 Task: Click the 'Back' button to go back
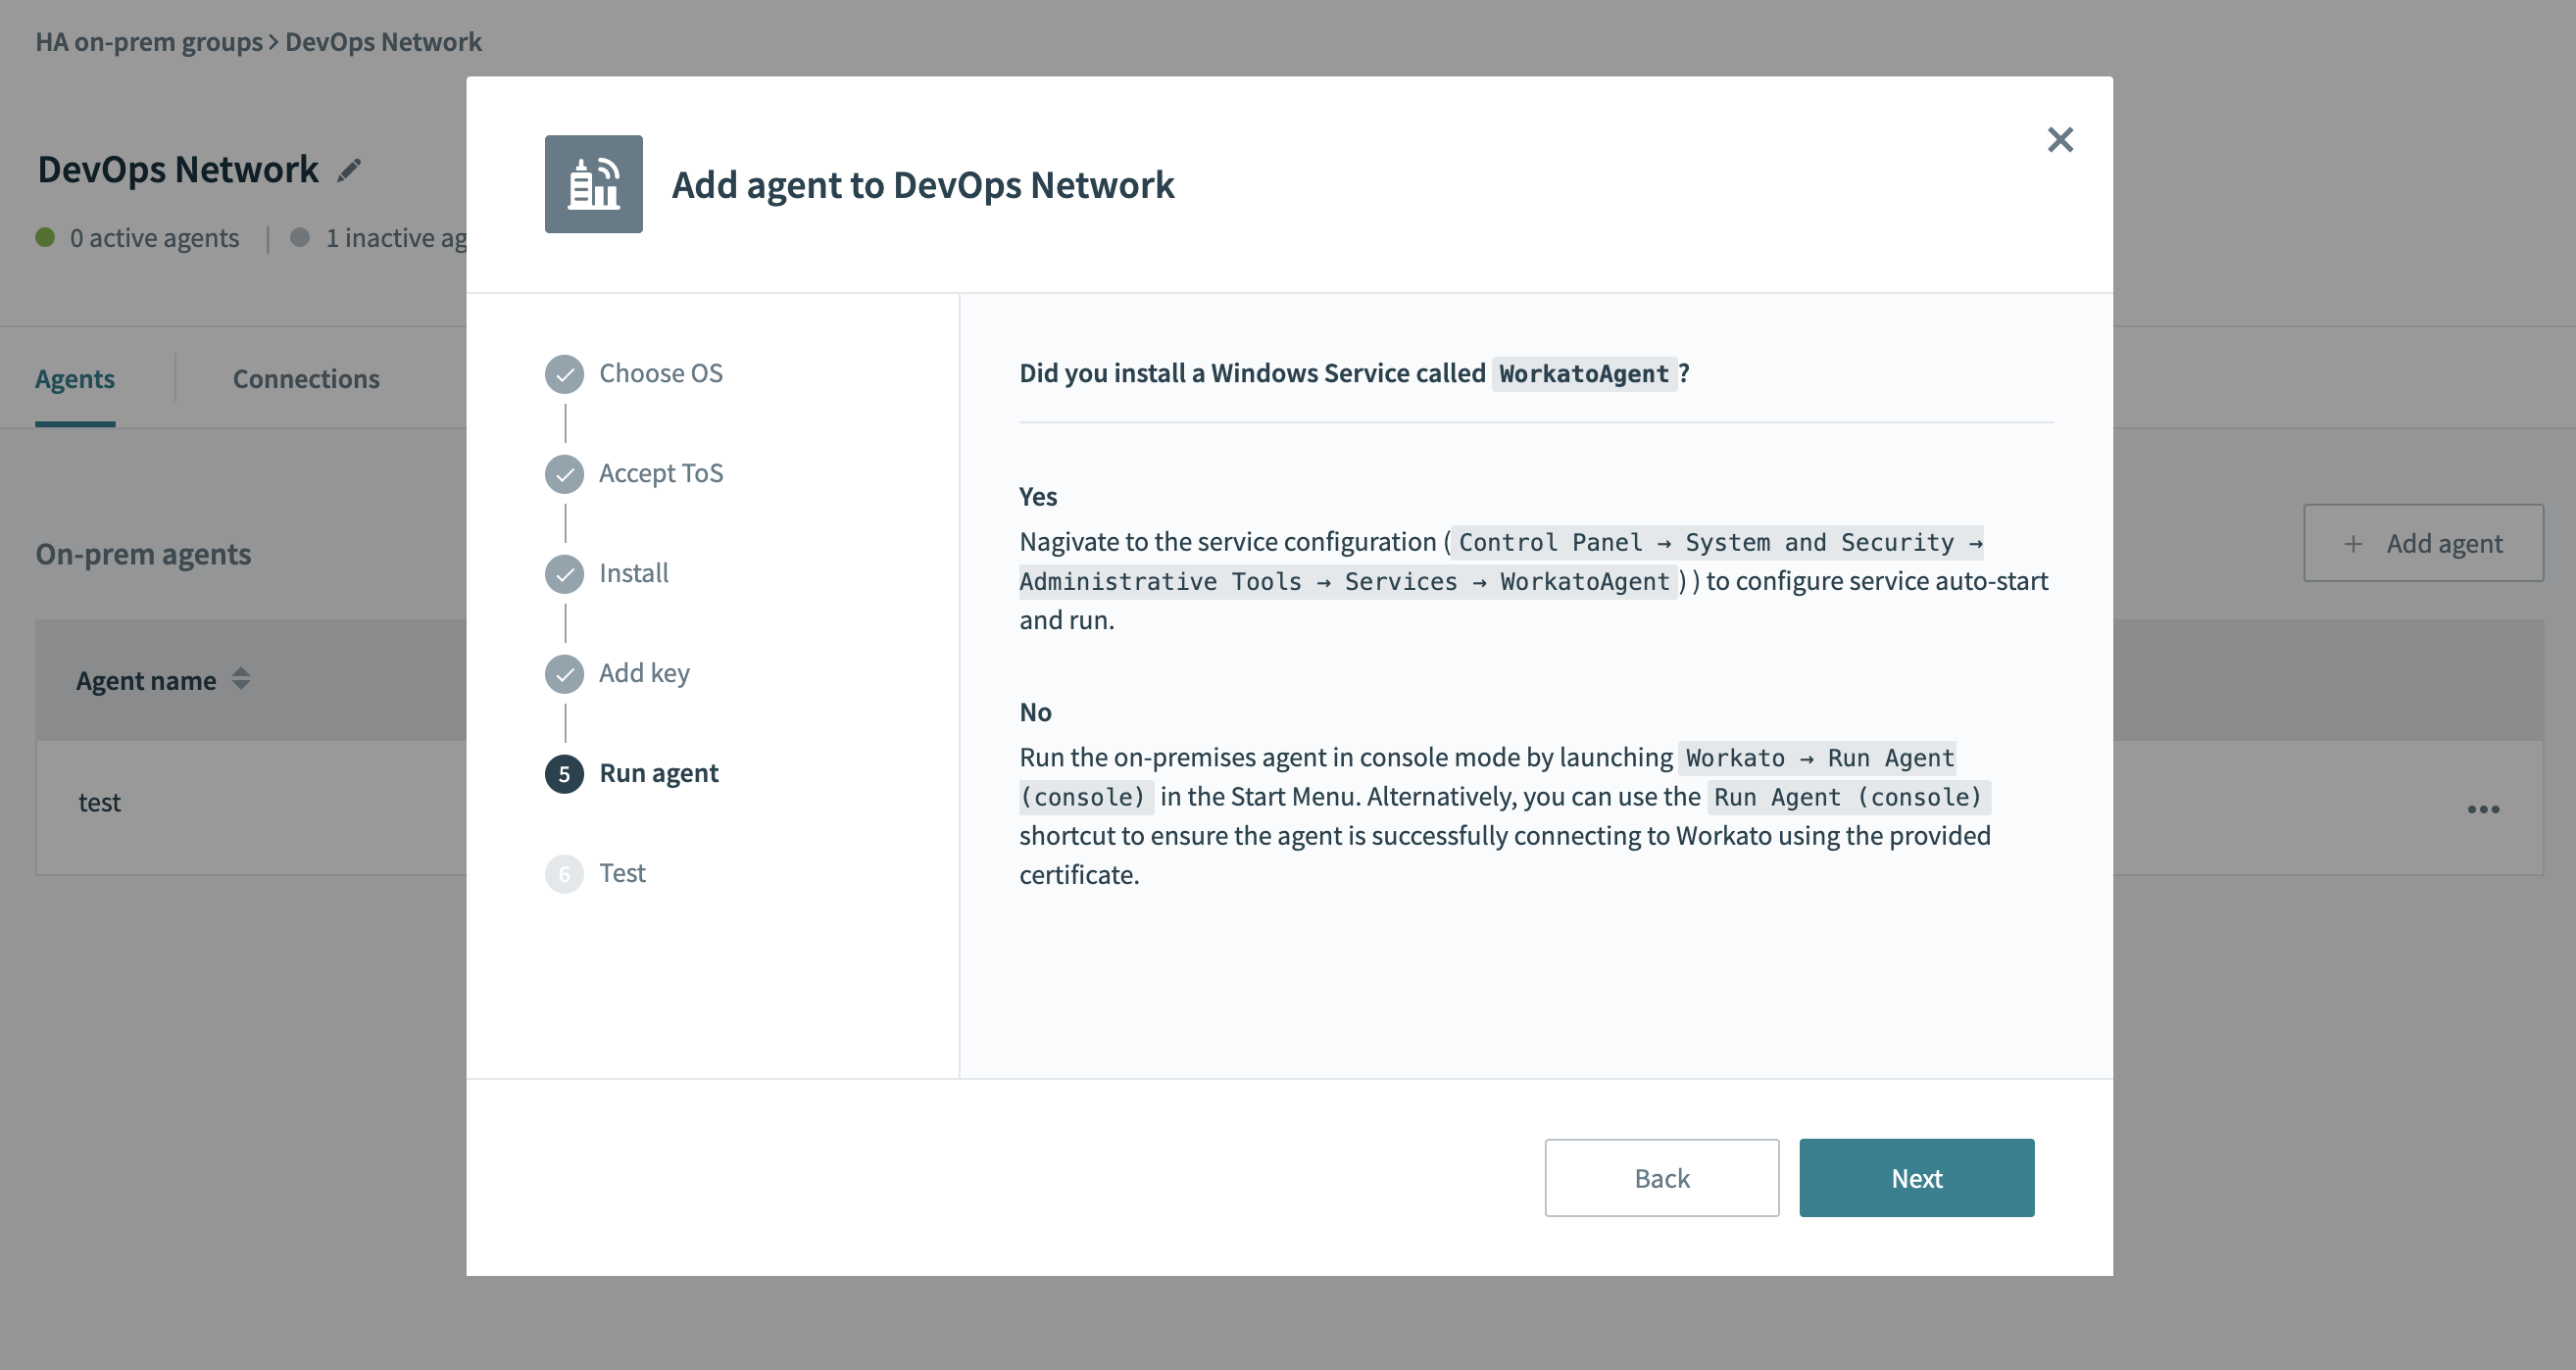coord(1661,1178)
